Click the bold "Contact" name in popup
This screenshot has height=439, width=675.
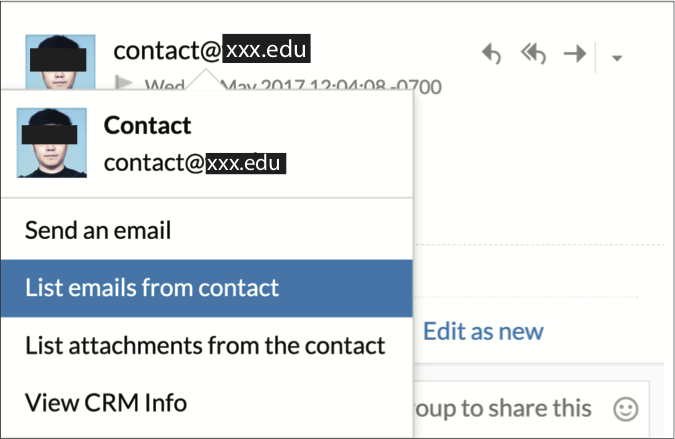[x=147, y=127]
